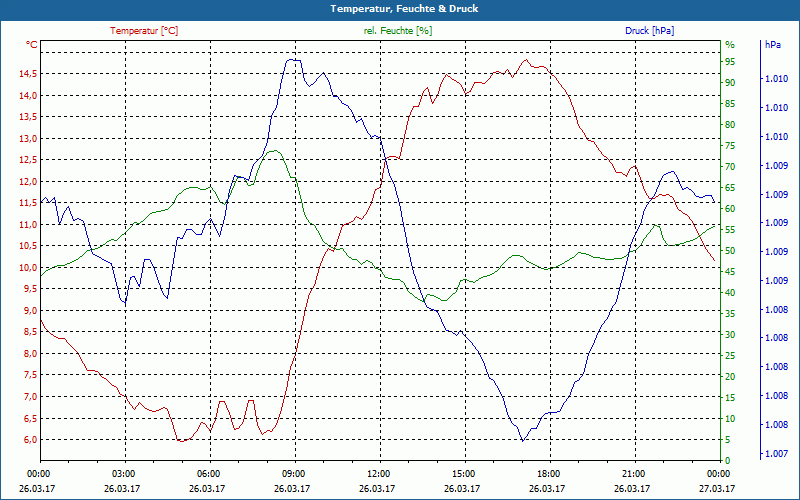Click the °C unit label on temperature axis
Image resolution: width=800 pixels, height=500 pixels.
pos(31,45)
